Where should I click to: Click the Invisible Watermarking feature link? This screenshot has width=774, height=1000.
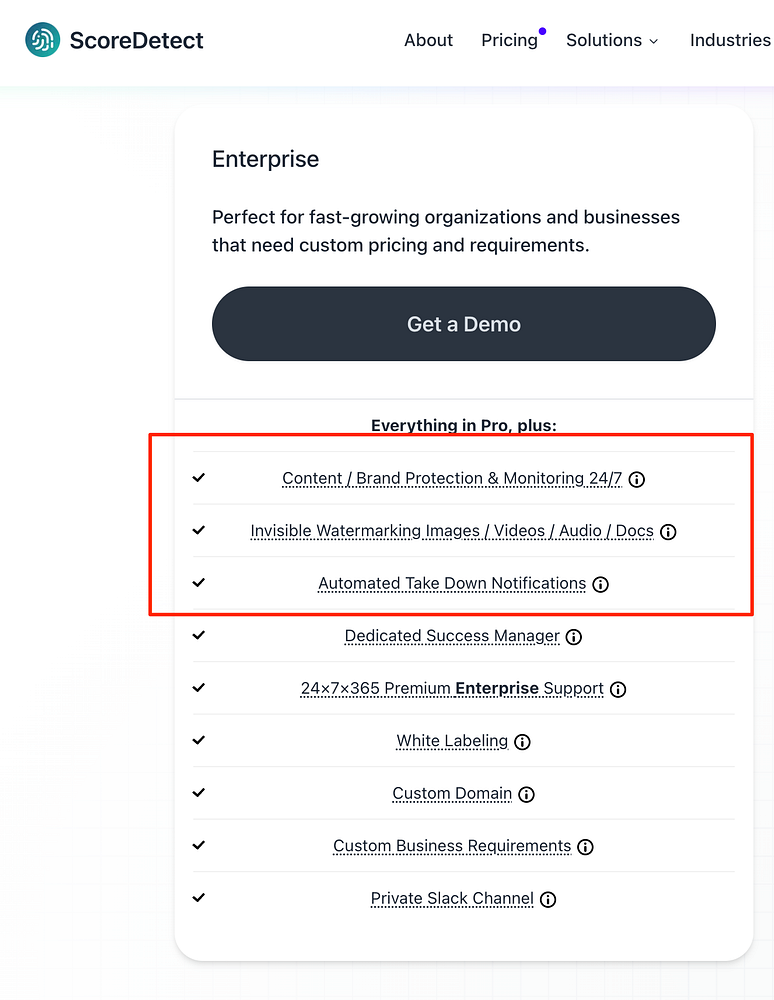coord(452,531)
